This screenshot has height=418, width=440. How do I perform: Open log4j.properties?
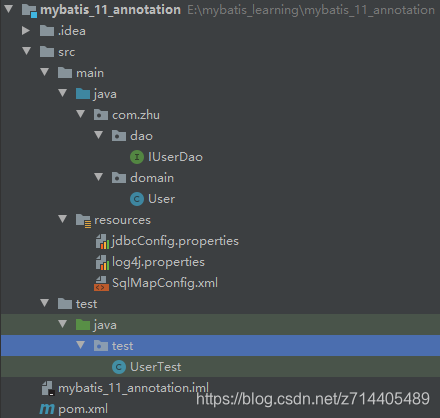pyautogui.click(x=158, y=262)
